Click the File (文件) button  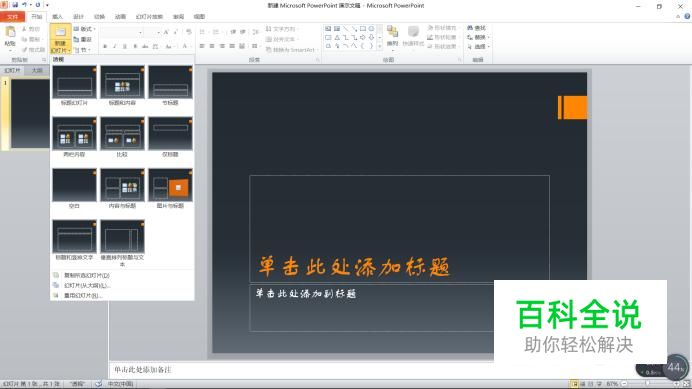click(12, 16)
